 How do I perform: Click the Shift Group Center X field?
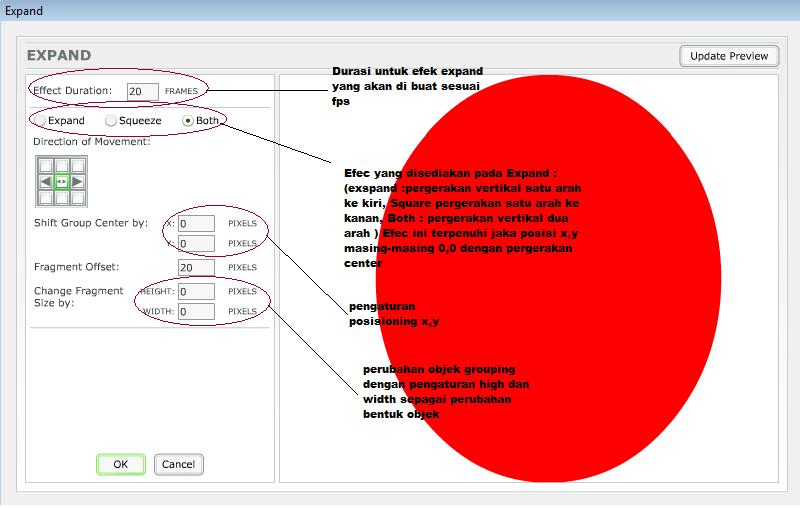click(x=196, y=223)
